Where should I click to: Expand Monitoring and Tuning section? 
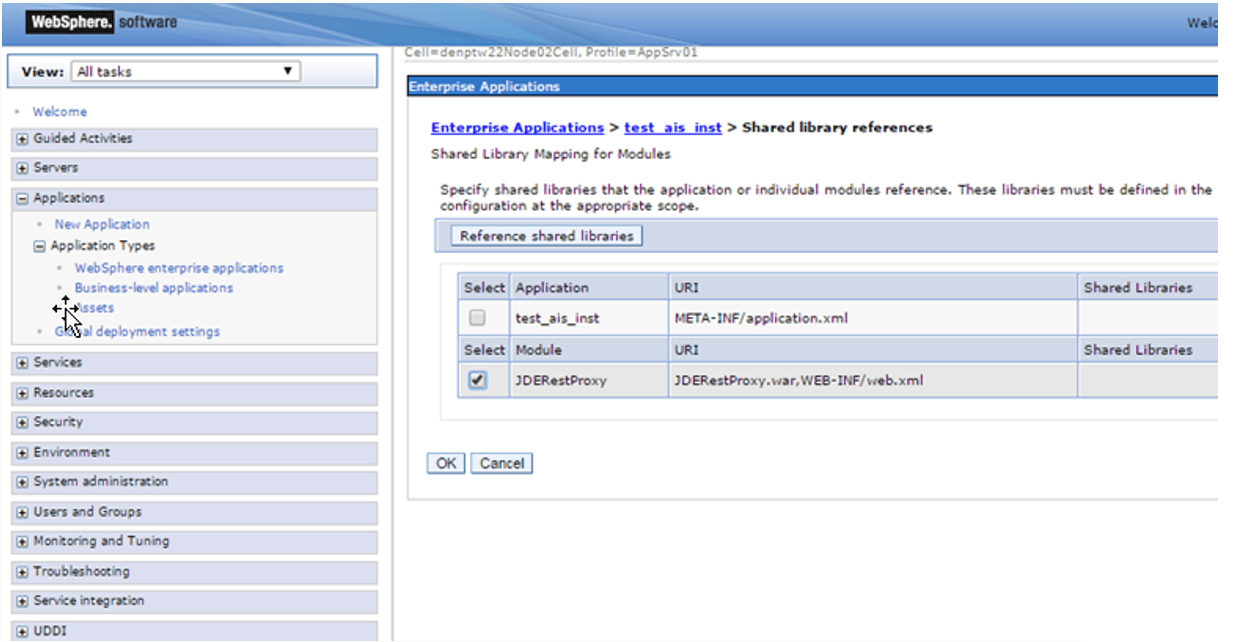coord(22,541)
